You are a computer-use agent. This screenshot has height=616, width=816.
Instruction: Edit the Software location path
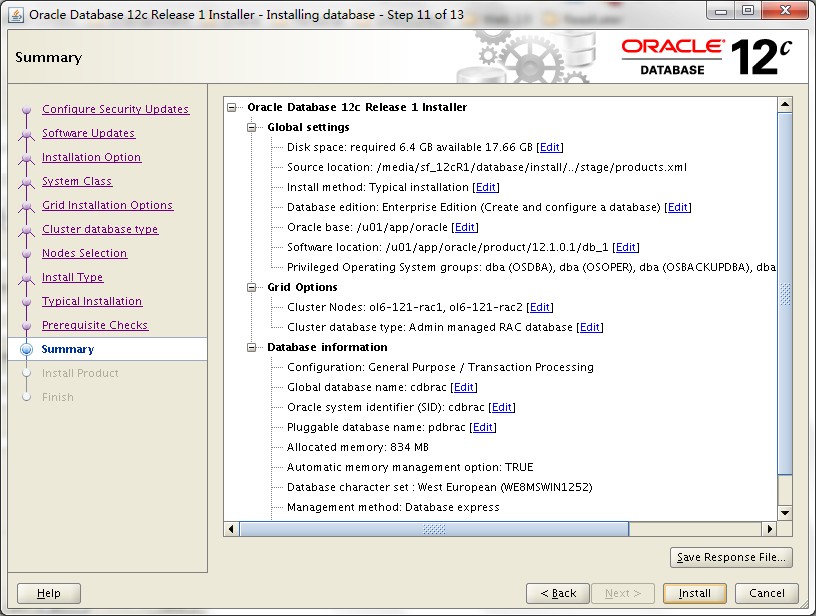coord(626,247)
